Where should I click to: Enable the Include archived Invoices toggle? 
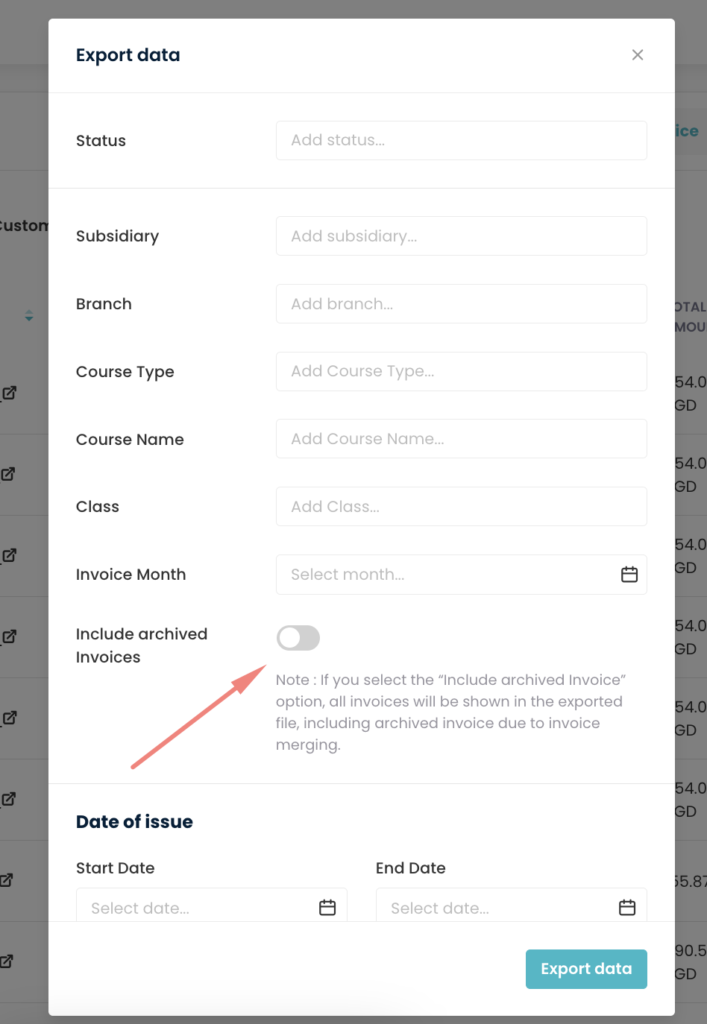[297, 637]
